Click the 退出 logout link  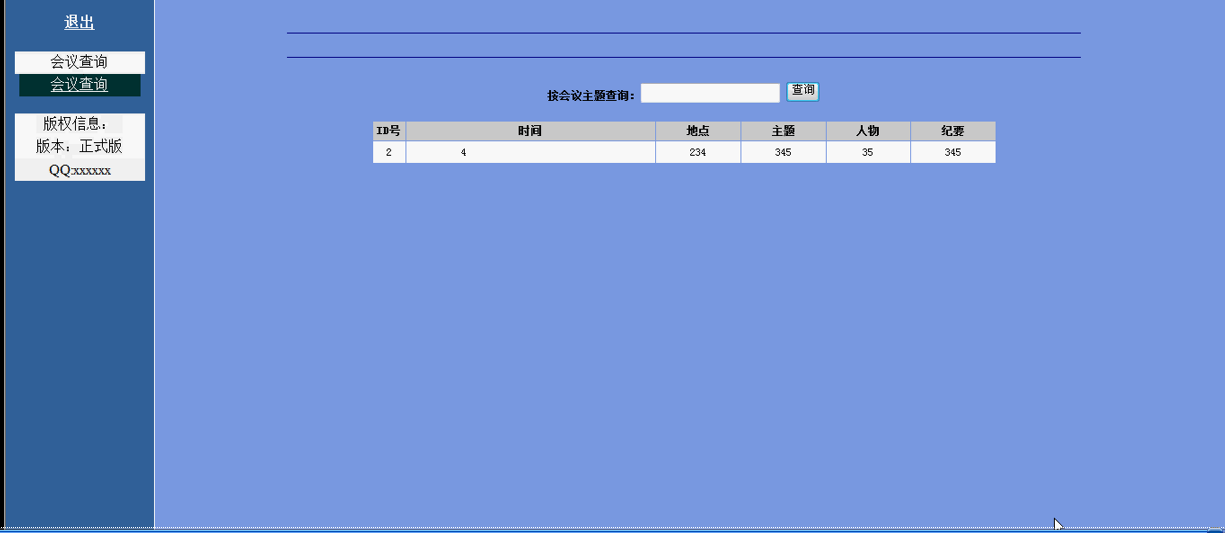pos(79,22)
